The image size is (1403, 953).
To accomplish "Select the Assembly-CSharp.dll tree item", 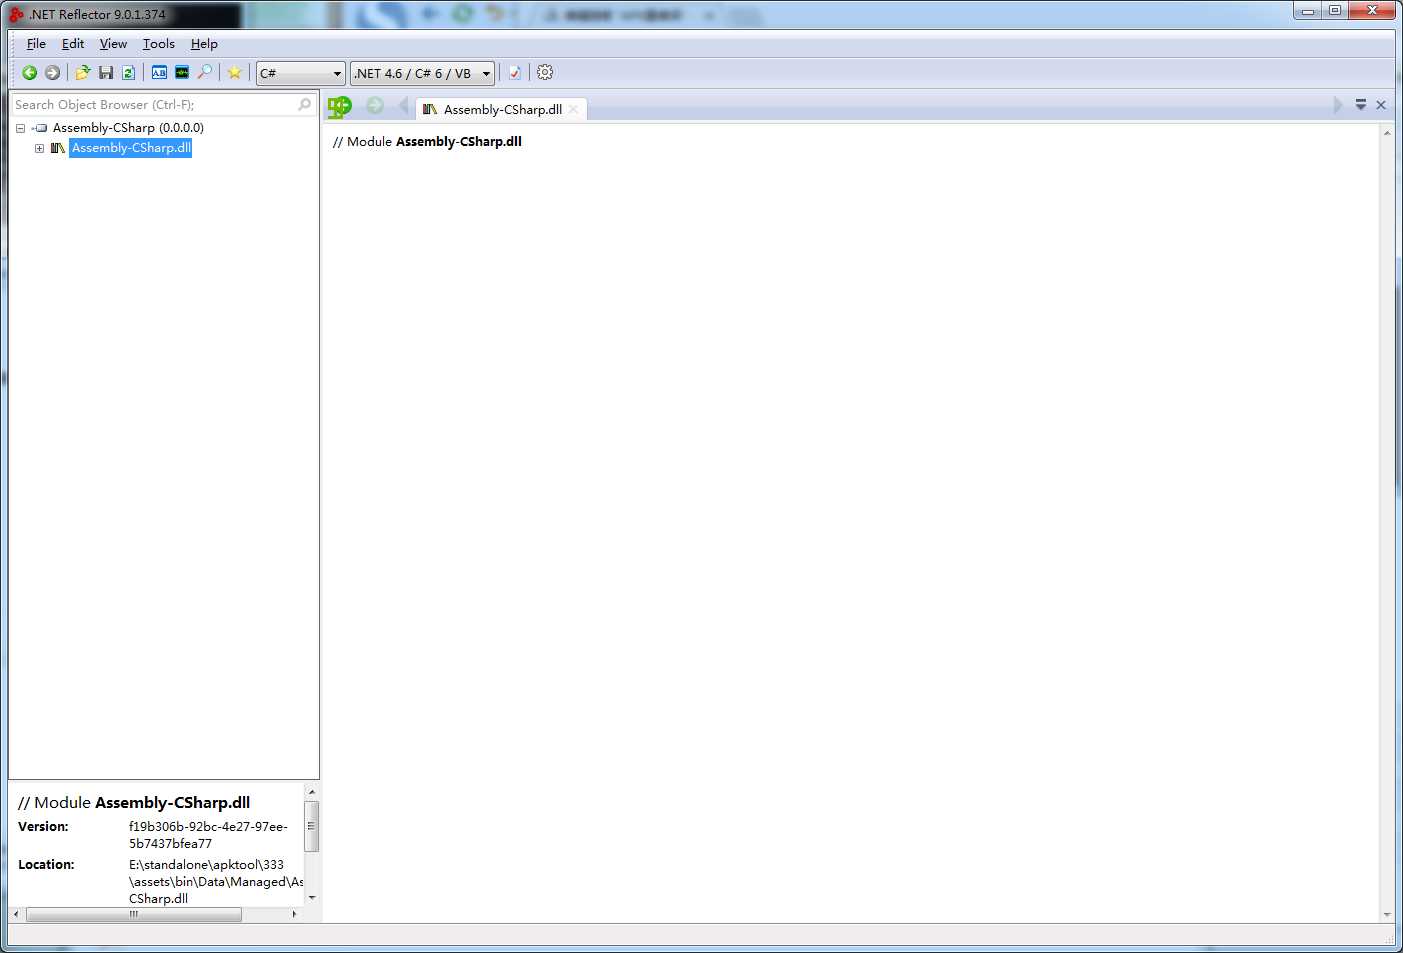I will [x=131, y=148].
